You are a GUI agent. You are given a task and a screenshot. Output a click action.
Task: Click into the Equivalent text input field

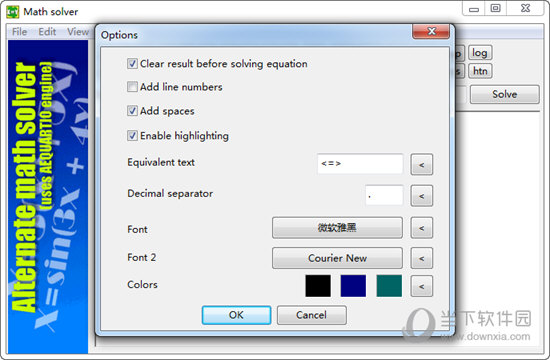click(360, 164)
